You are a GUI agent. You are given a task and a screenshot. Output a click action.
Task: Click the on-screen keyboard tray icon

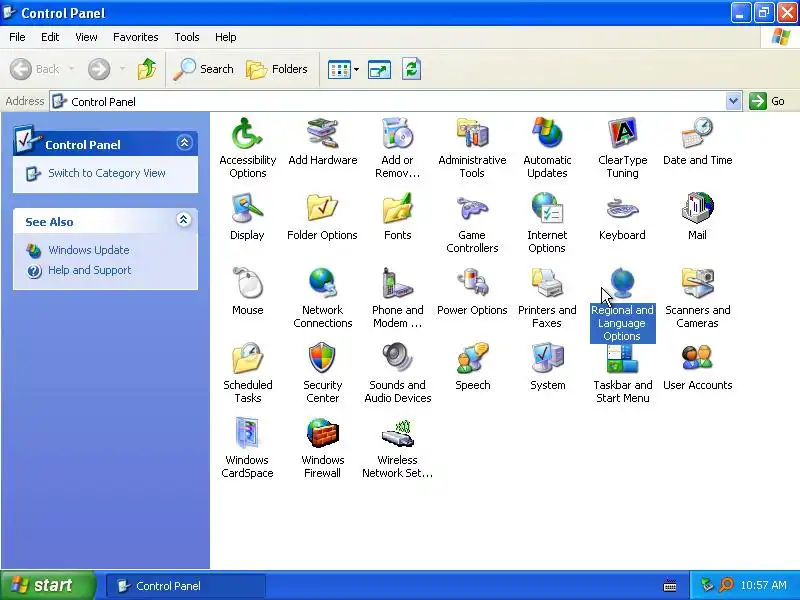click(x=670, y=586)
